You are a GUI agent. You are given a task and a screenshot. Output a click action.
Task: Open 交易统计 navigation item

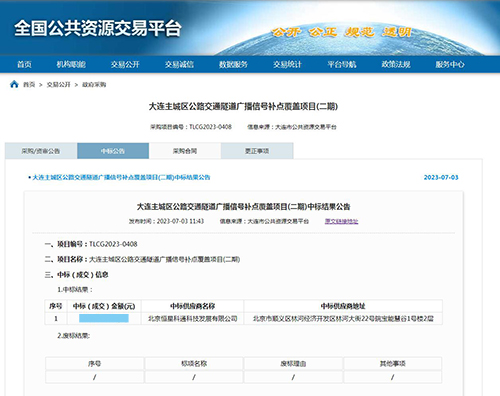287,64
